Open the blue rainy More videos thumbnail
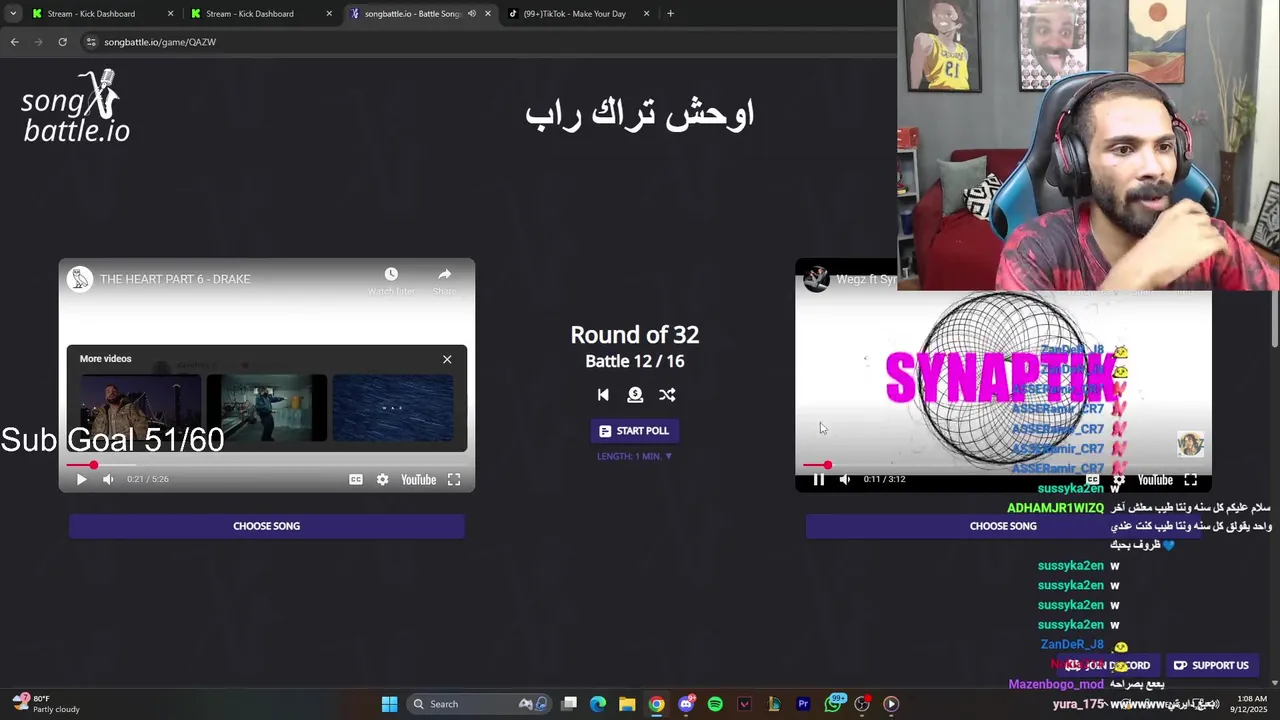 pos(393,408)
